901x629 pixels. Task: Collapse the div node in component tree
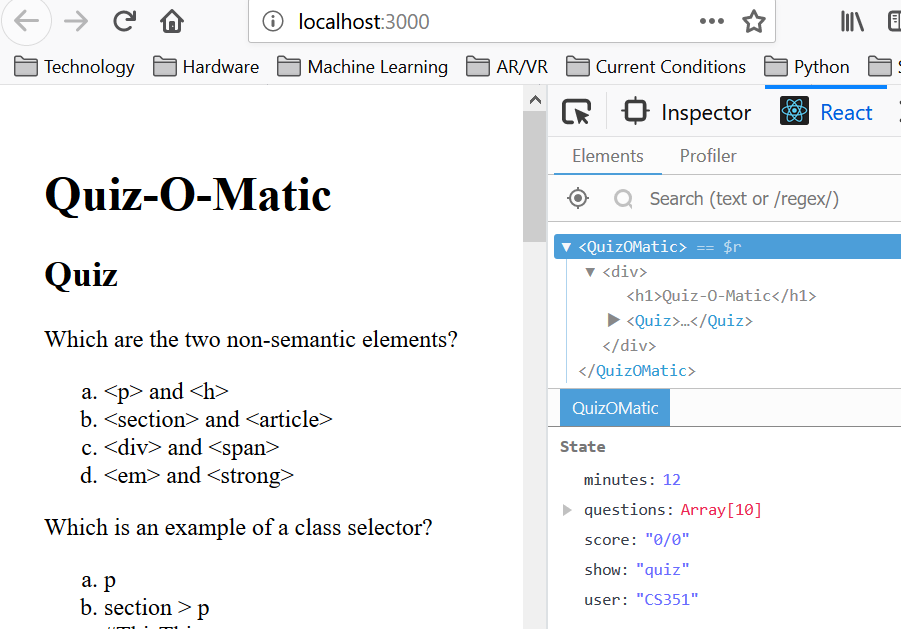click(x=590, y=272)
